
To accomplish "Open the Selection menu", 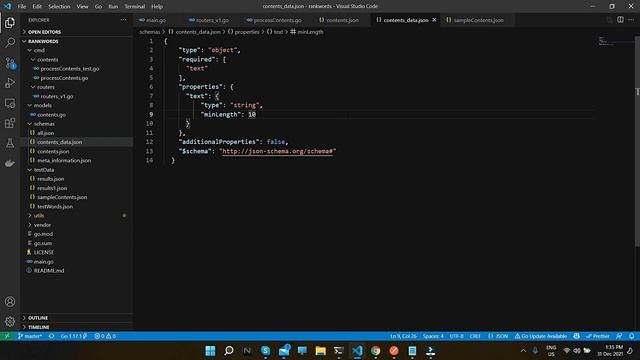I will point(59,6).
